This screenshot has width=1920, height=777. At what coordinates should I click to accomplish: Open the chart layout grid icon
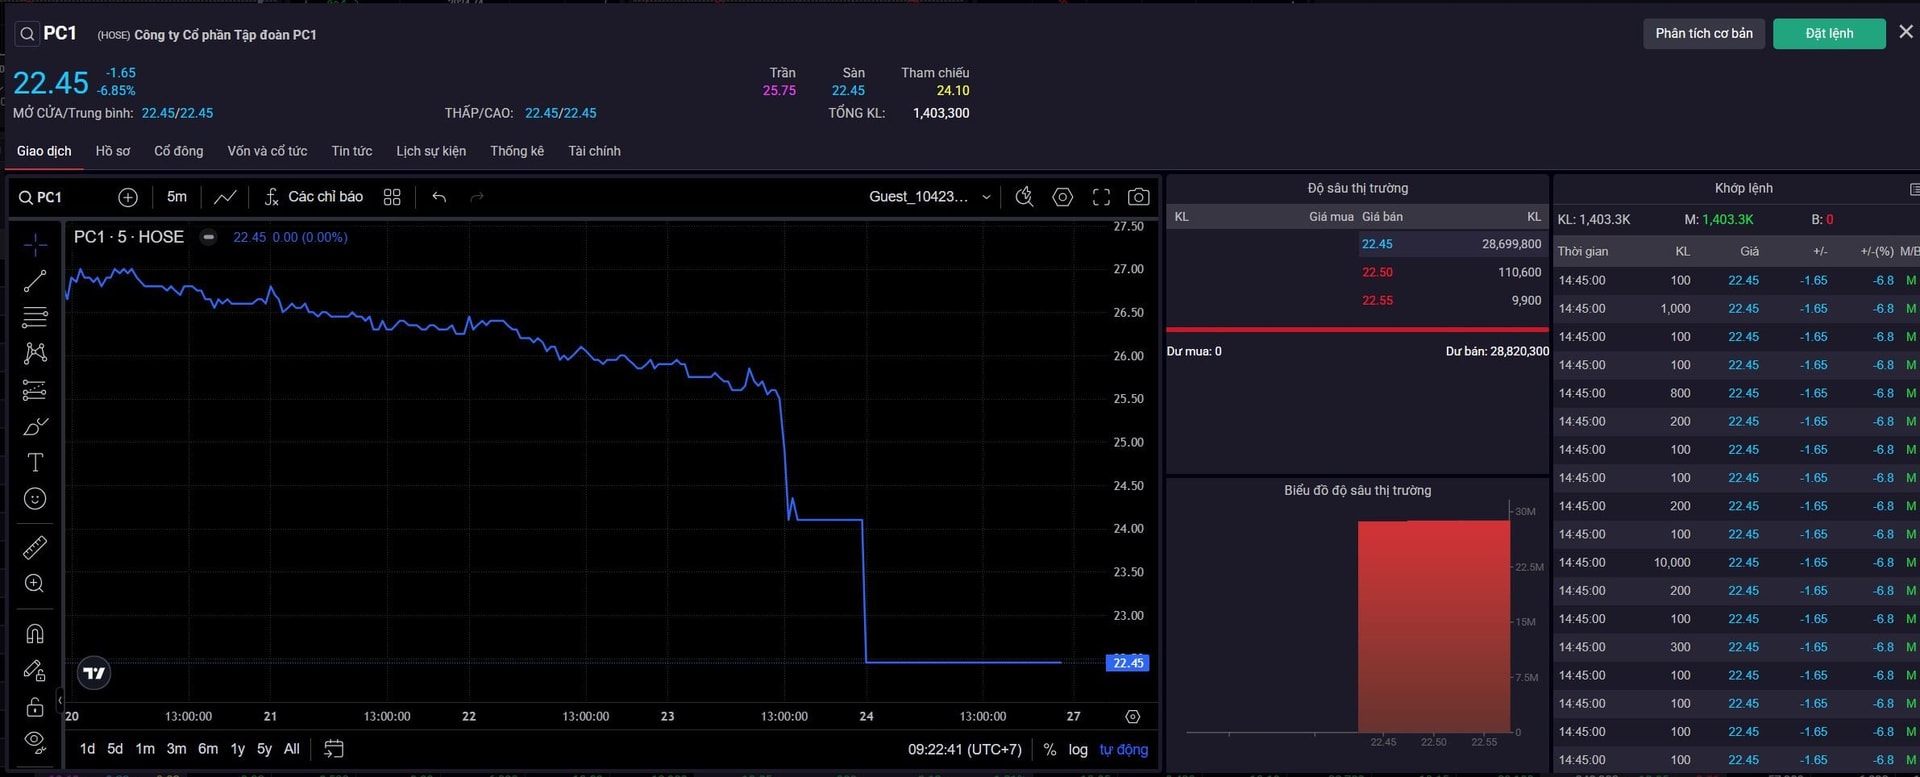coord(392,197)
